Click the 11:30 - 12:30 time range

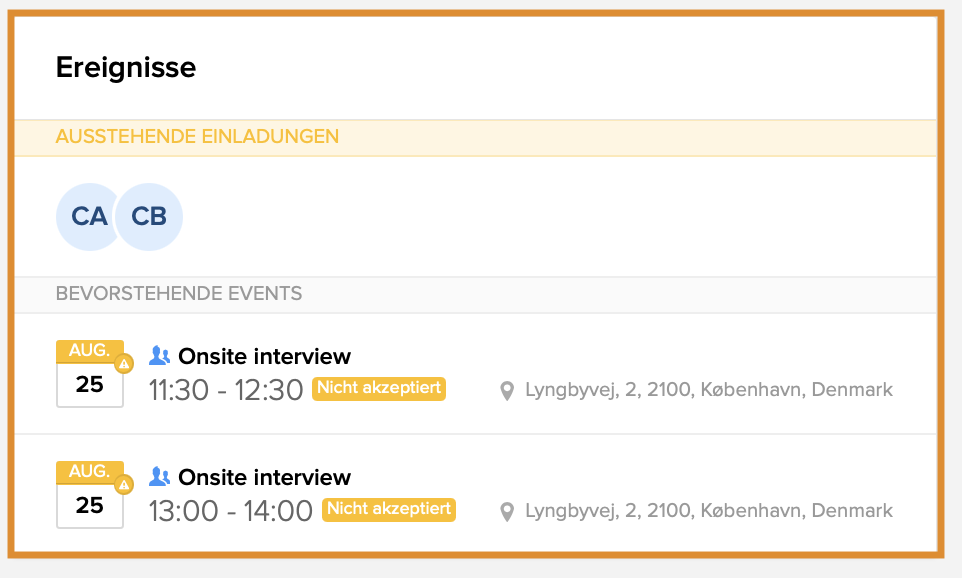(x=226, y=390)
